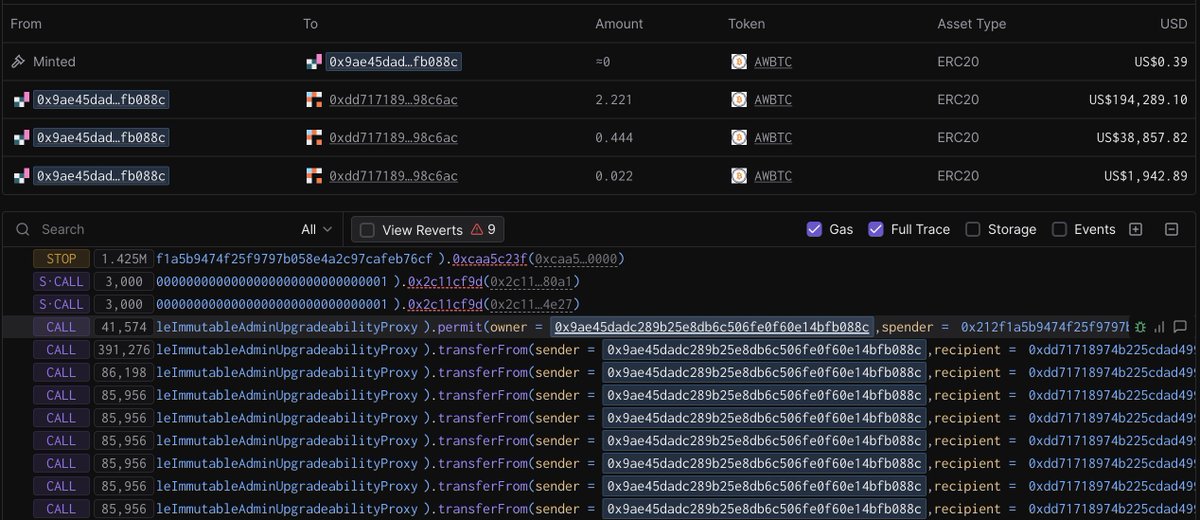Click the gas profile bars icon on permit row
The width and height of the screenshot is (1200, 520).
pos(1159,327)
